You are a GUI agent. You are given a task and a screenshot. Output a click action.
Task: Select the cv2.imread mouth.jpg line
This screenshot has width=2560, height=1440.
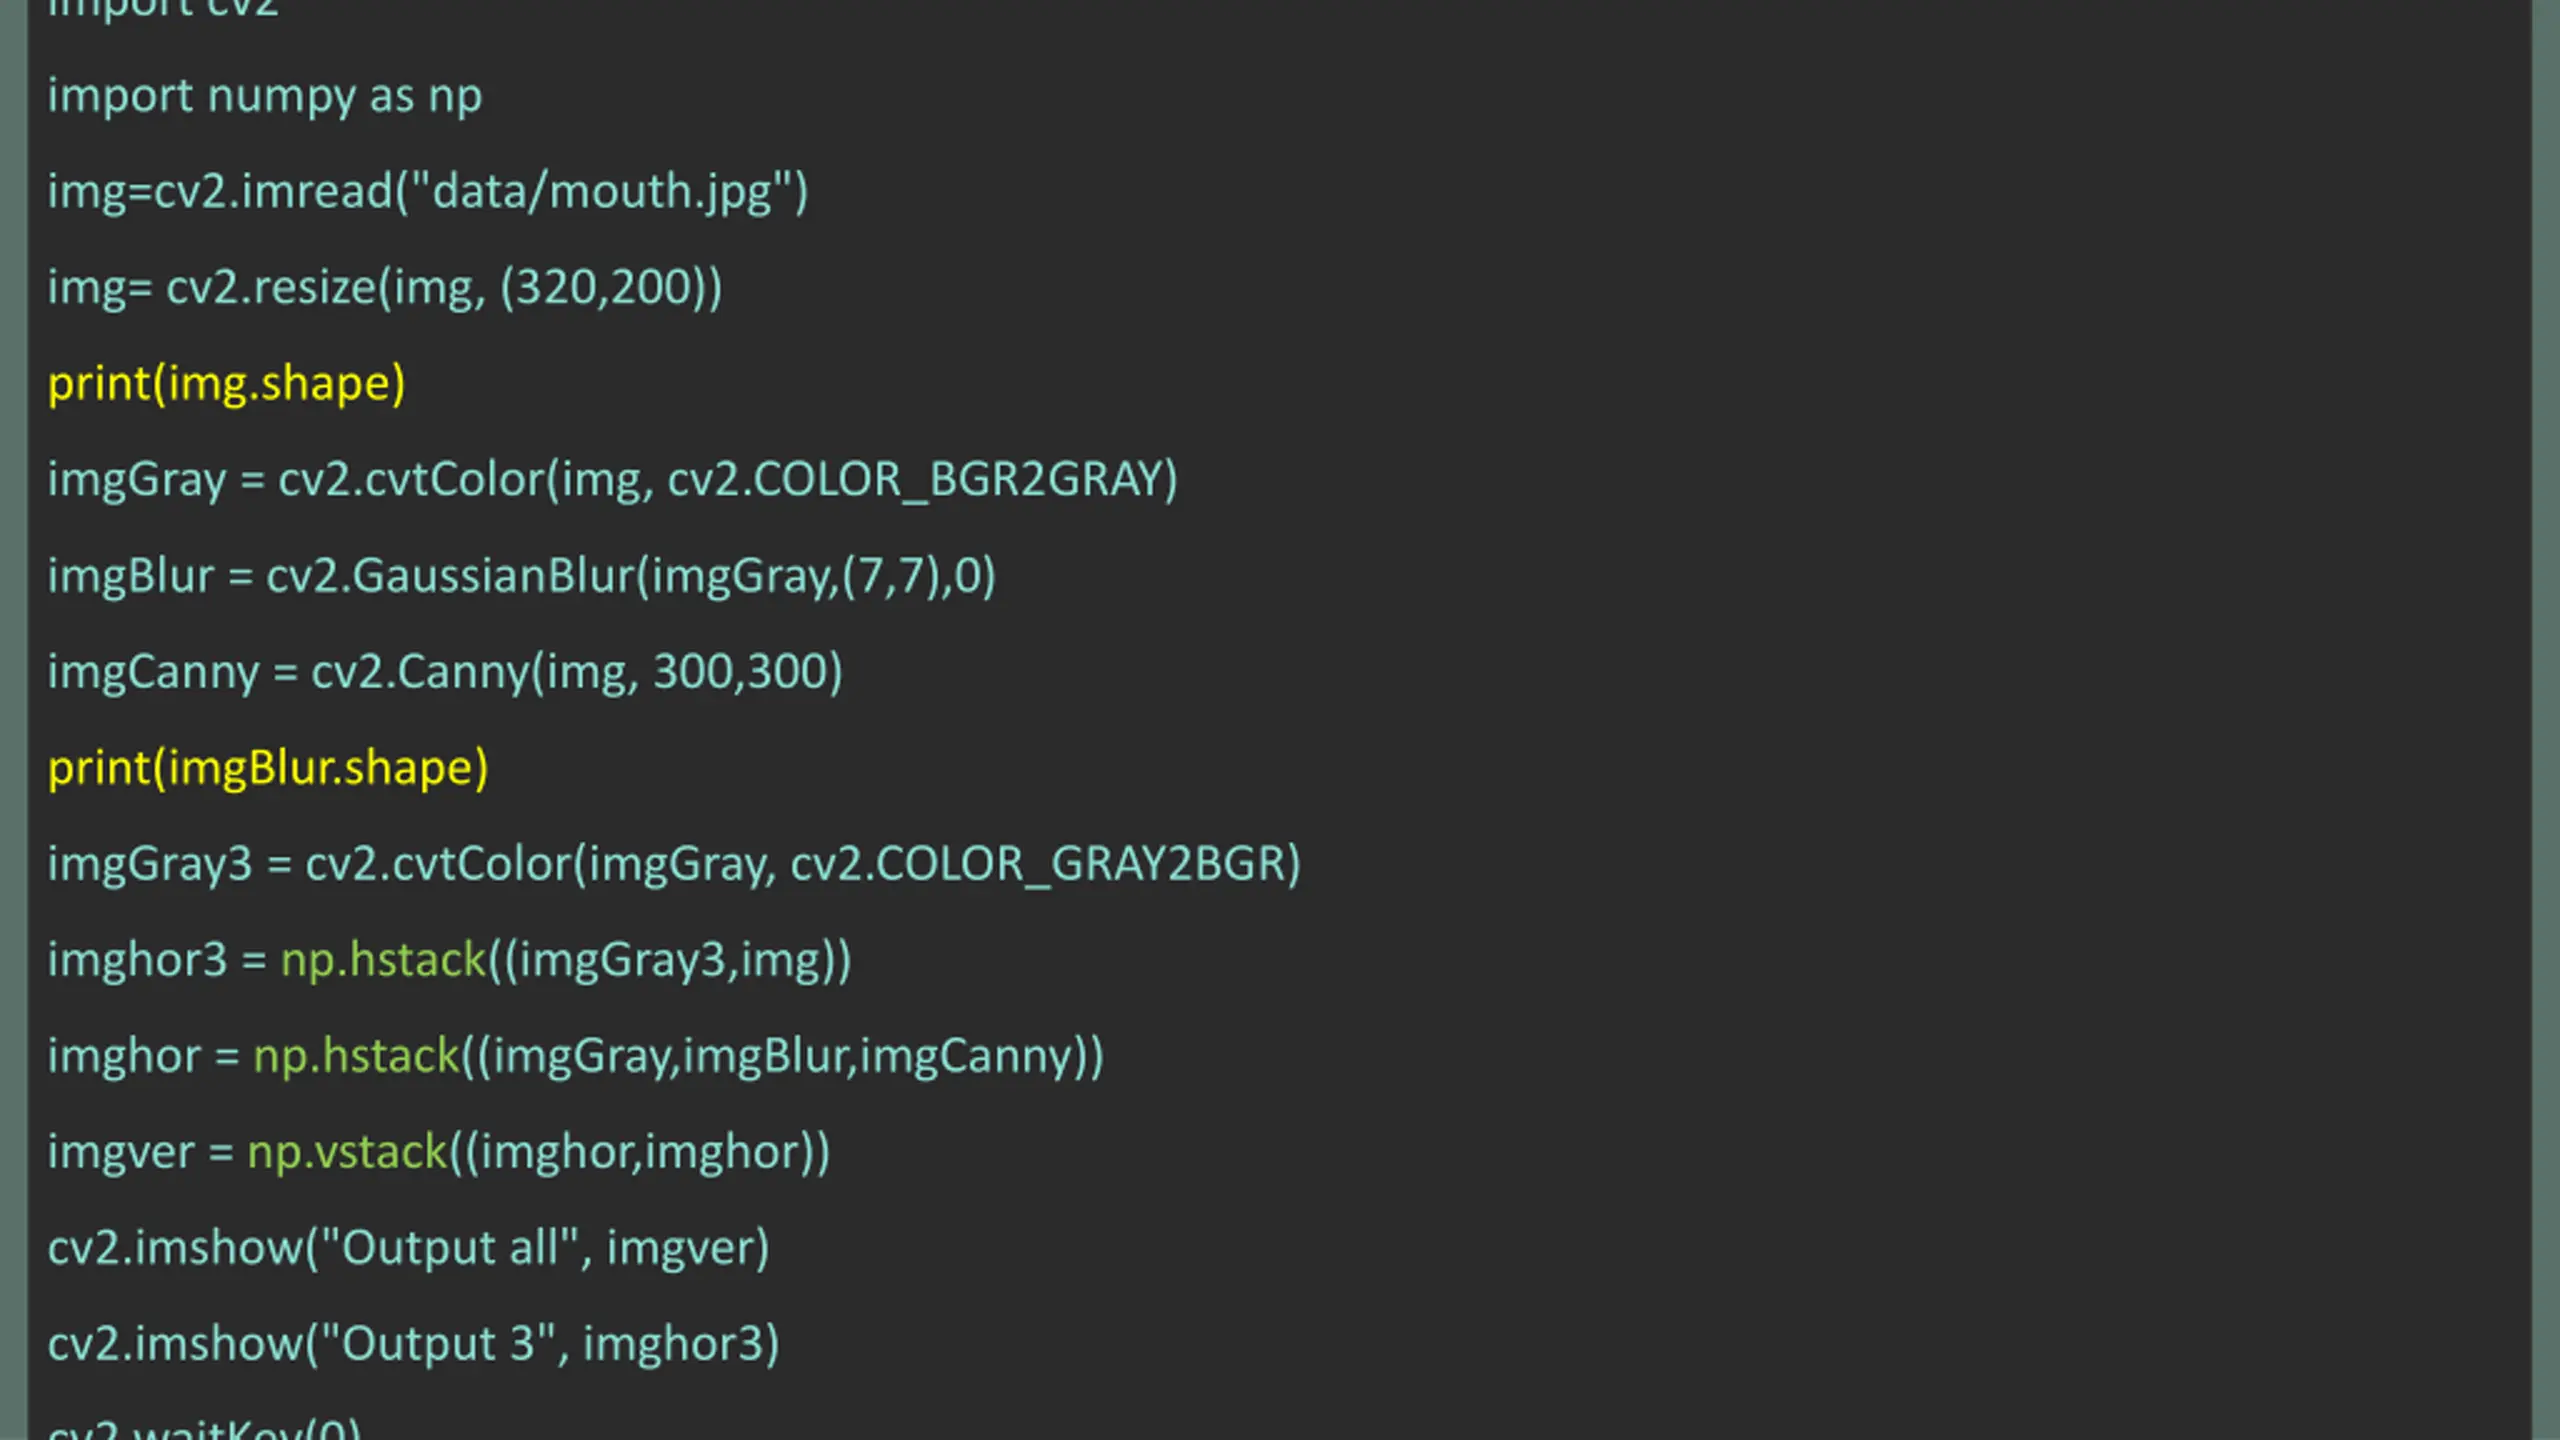click(x=428, y=192)
